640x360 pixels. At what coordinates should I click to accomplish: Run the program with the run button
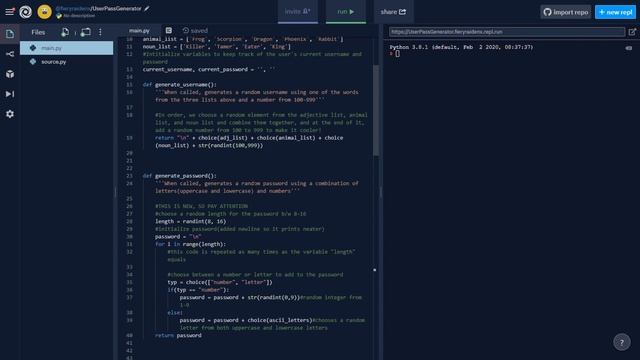click(346, 11)
